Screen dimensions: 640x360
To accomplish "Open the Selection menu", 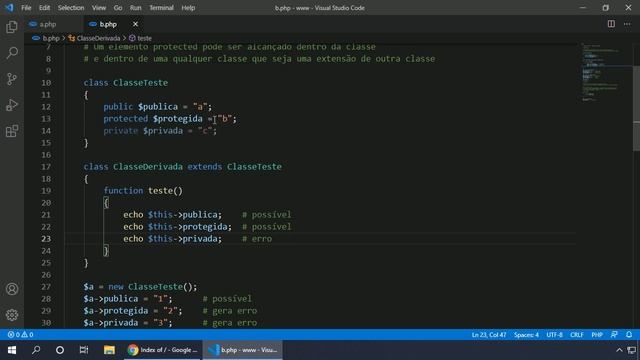I will (71, 8).
